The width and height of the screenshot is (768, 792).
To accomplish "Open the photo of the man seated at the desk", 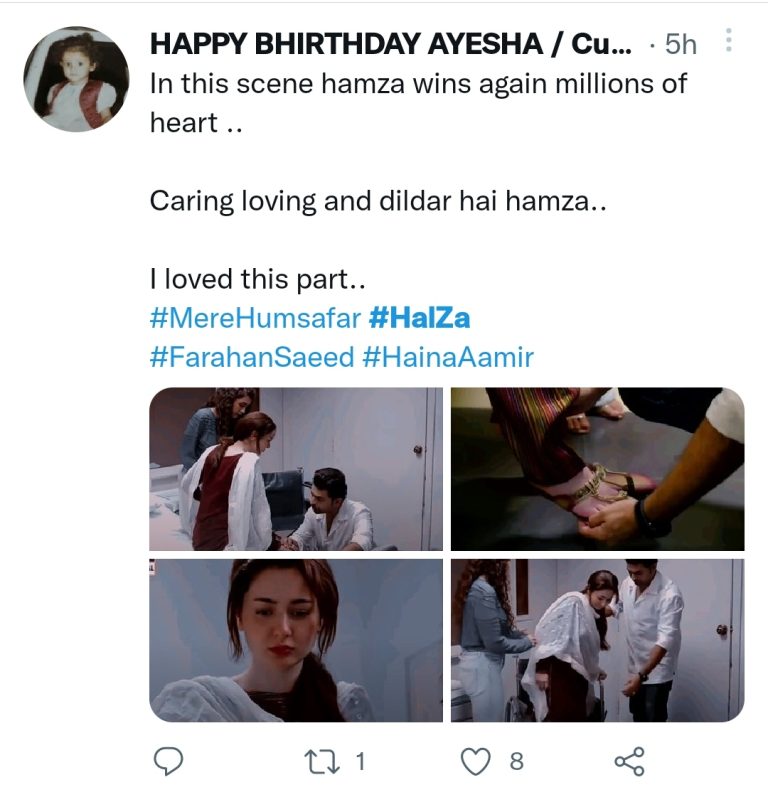I will [296, 469].
